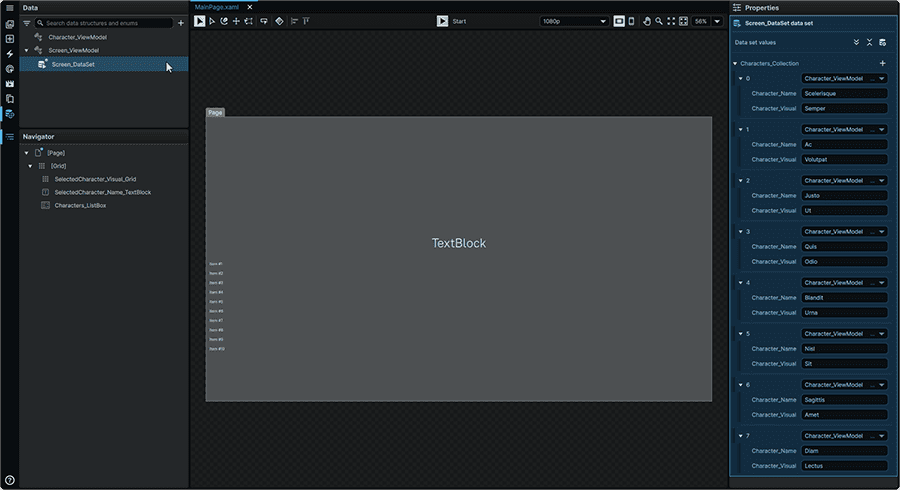
Task: Select the Data panel icon in sidebar
Action: coord(10,114)
